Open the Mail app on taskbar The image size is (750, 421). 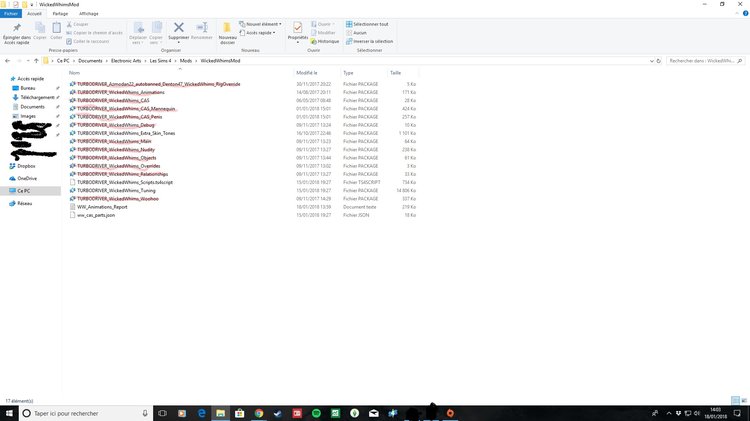click(x=374, y=413)
